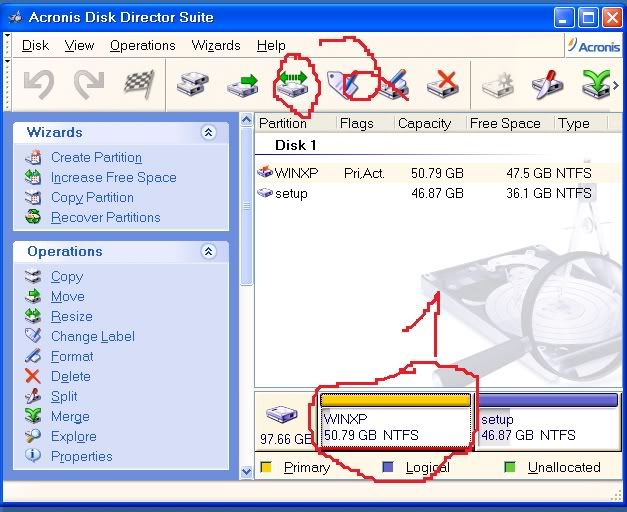The width and height of the screenshot is (627, 512).
Task: Click the Split icon in Operations panel
Action: pos(33,396)
